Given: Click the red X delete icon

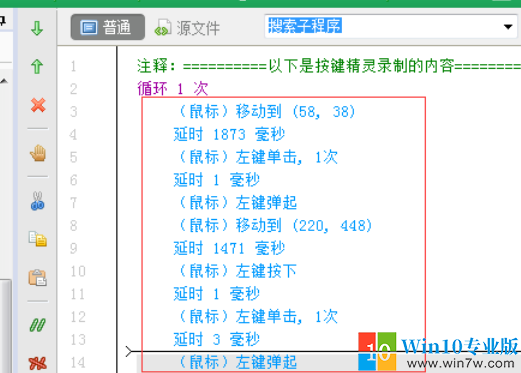Looking at the screenshot, I should 38,105.
